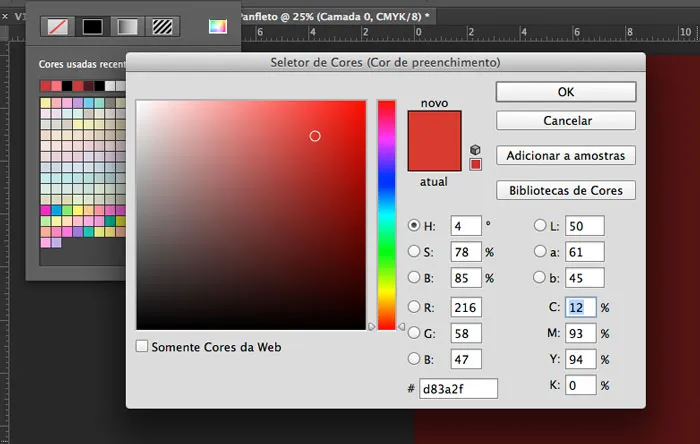Click Adicionar a amostras button
Screen dimensions: 700x444
pos(566,155)
